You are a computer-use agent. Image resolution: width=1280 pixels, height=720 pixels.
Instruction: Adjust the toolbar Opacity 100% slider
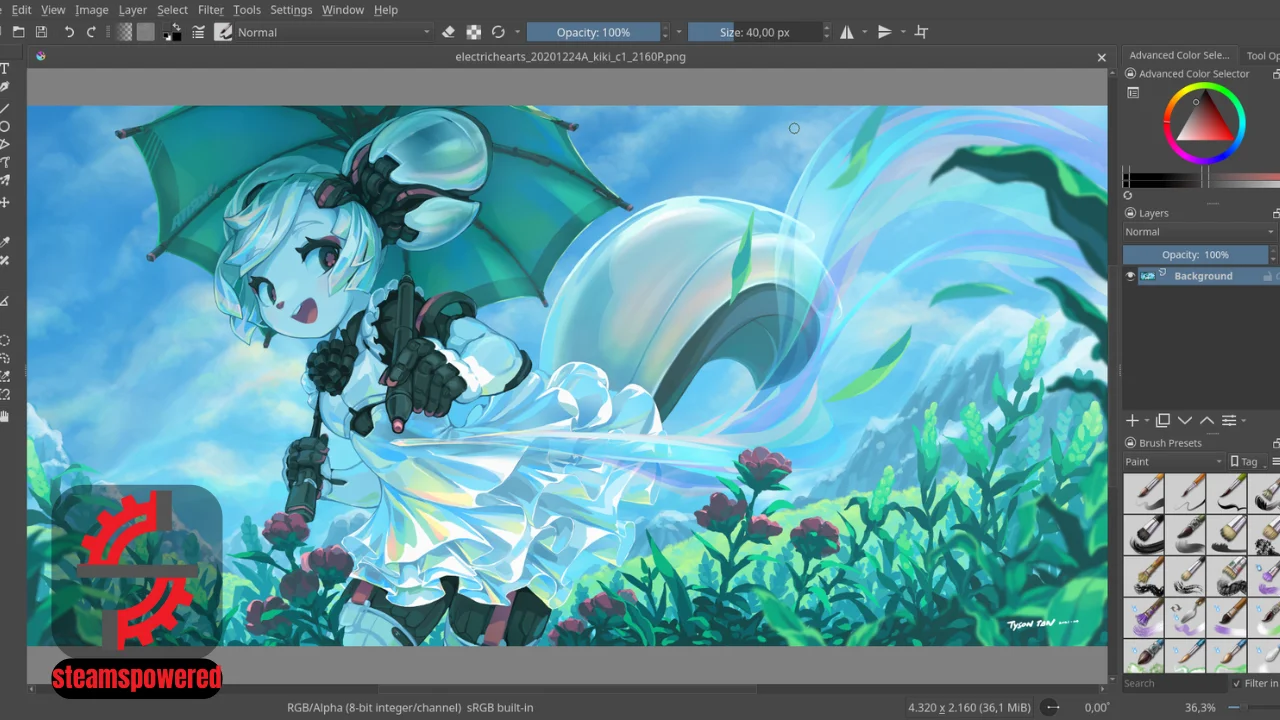pos(594,32)
